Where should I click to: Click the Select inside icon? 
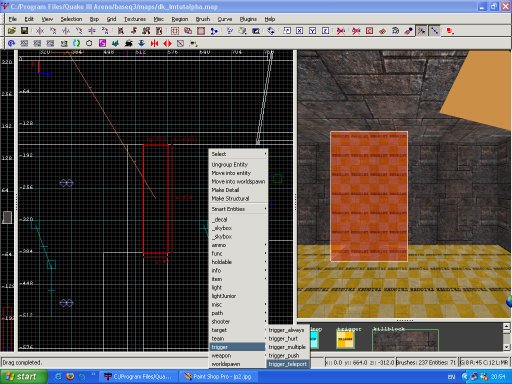tap(159, 31)
